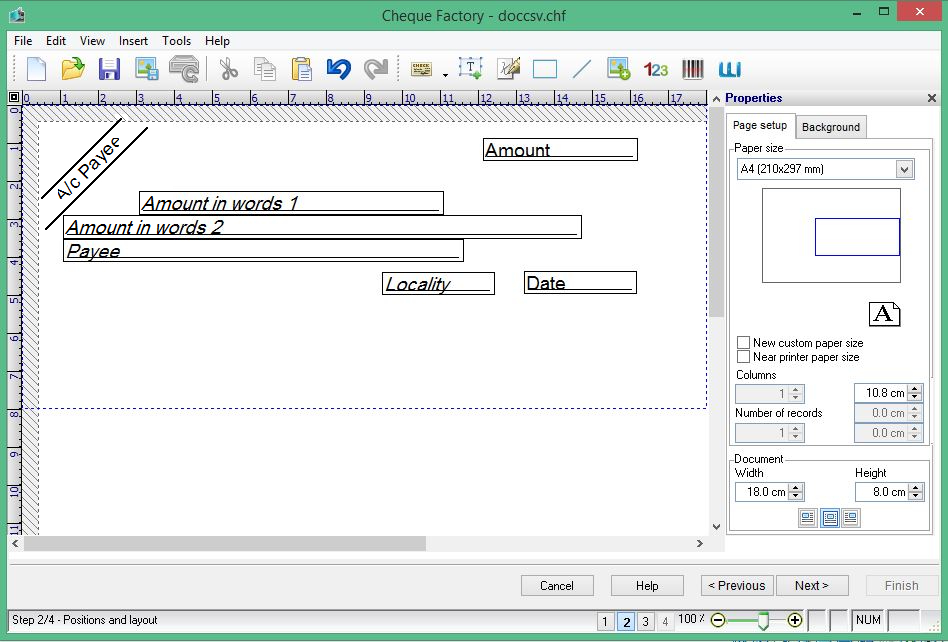Open the Paper size dropdown

tap(904, 169)
